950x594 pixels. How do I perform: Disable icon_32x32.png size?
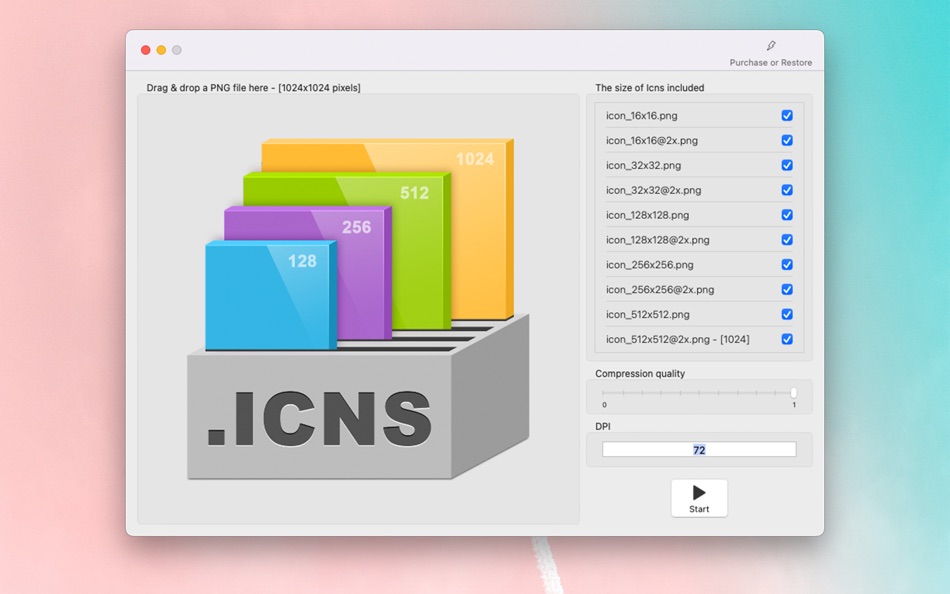[787, 165]
